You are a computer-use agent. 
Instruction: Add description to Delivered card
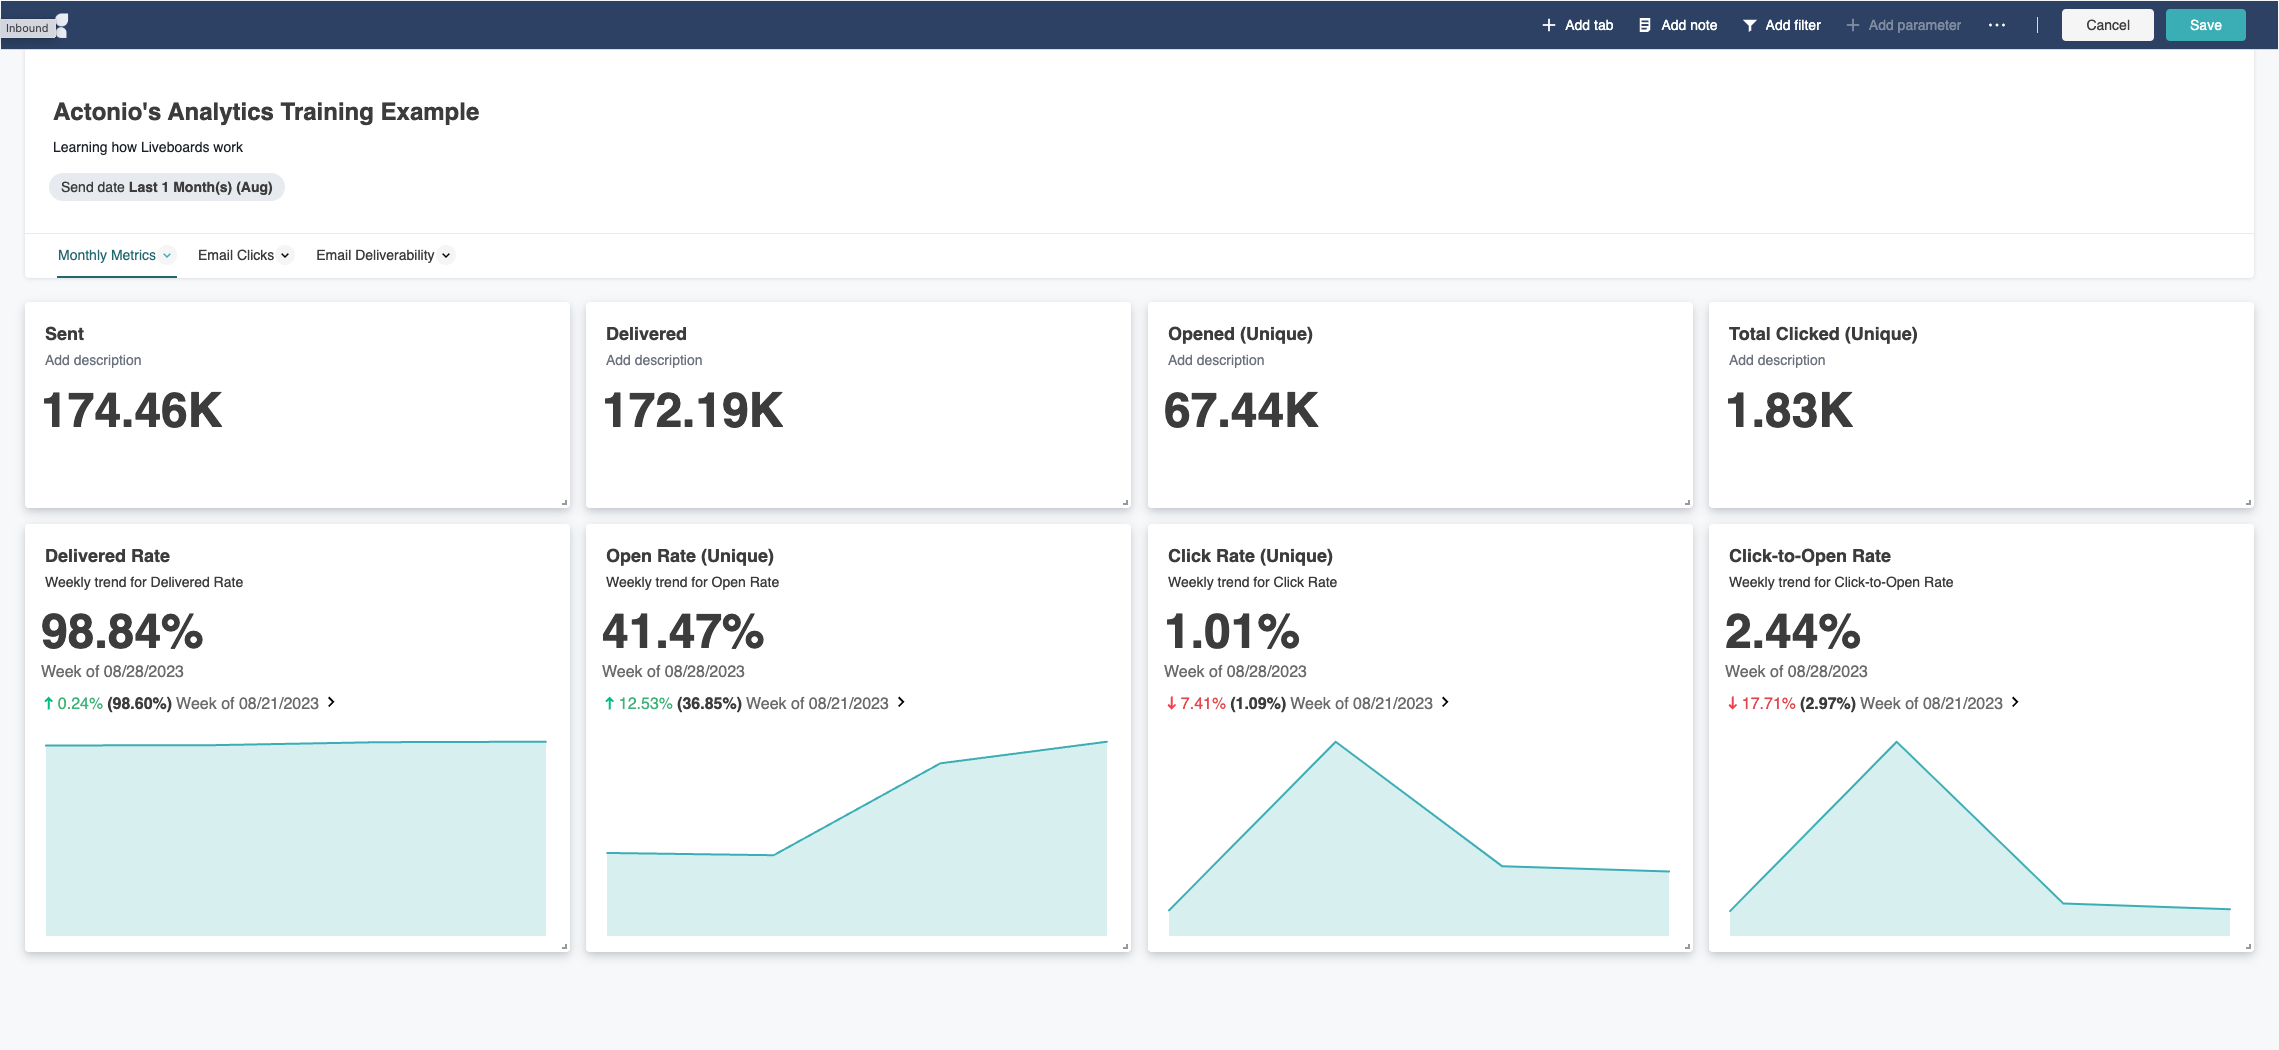tap(654, 360)
